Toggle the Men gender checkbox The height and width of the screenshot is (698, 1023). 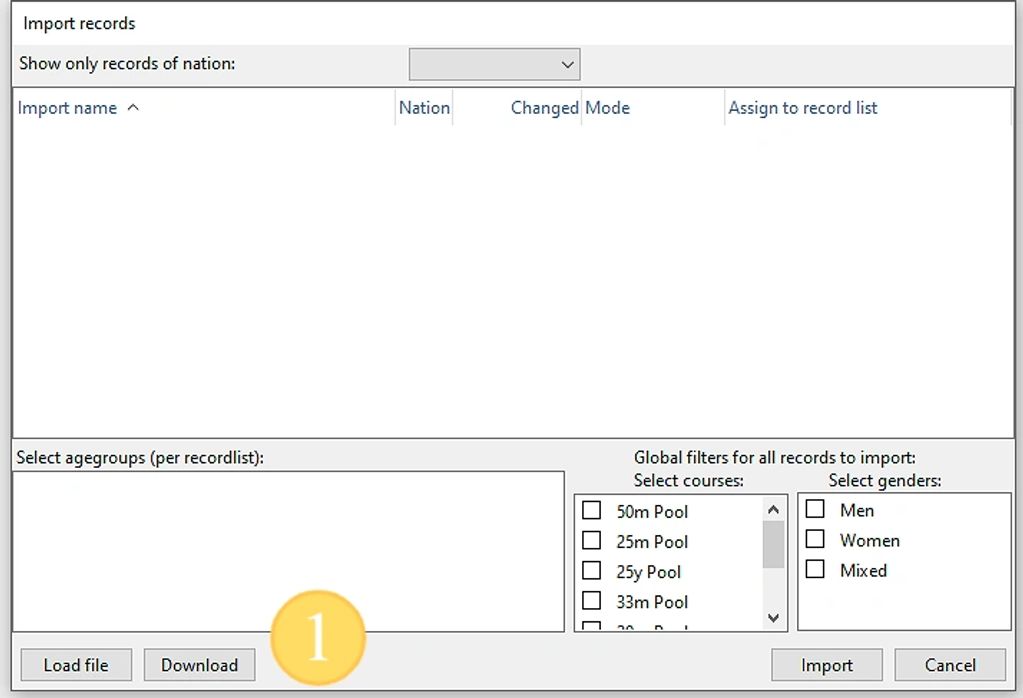tap(816, 510)
